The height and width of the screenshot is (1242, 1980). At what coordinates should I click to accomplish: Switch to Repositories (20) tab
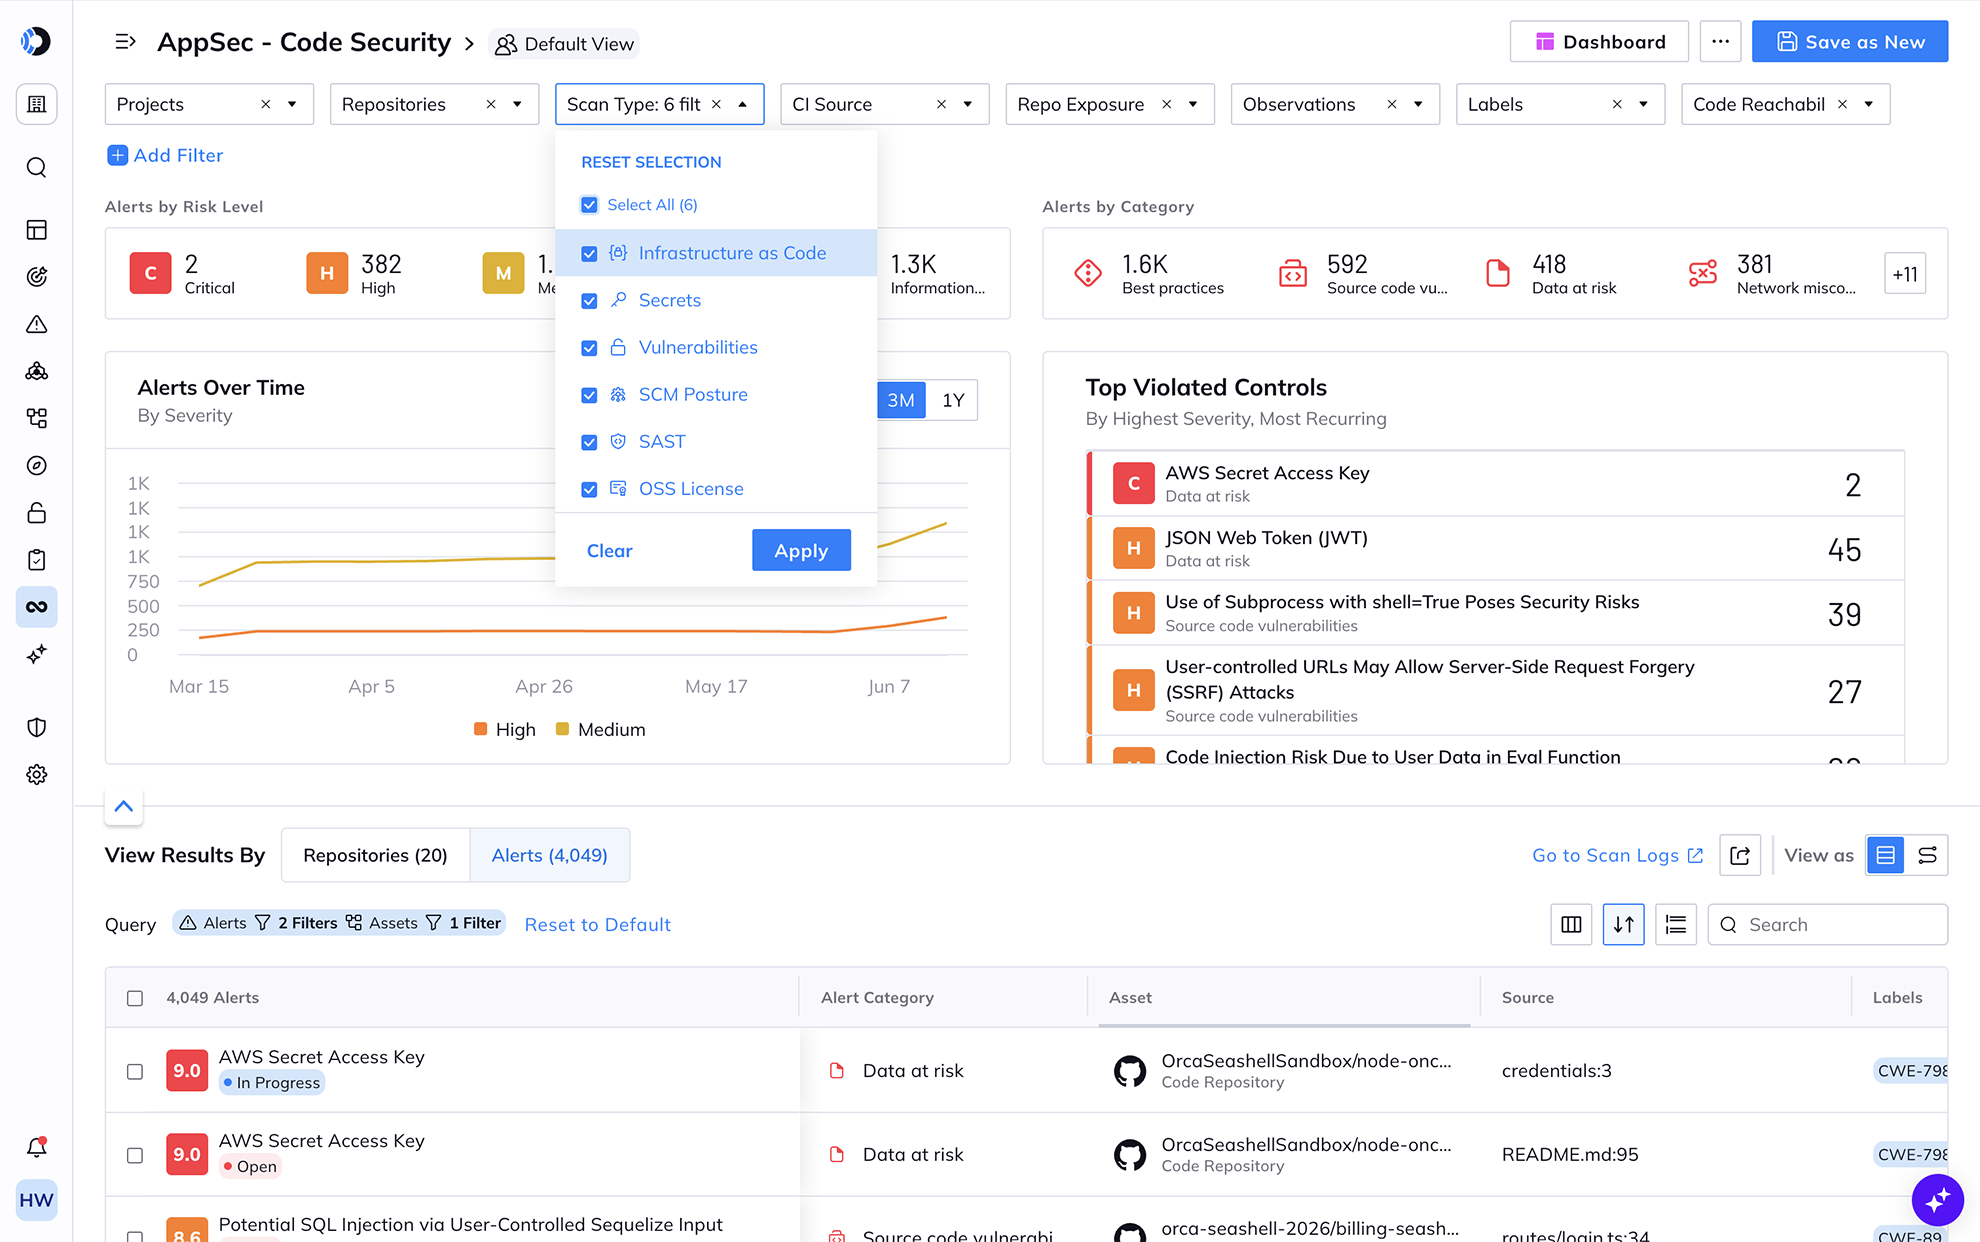click(x=375, y=855)
